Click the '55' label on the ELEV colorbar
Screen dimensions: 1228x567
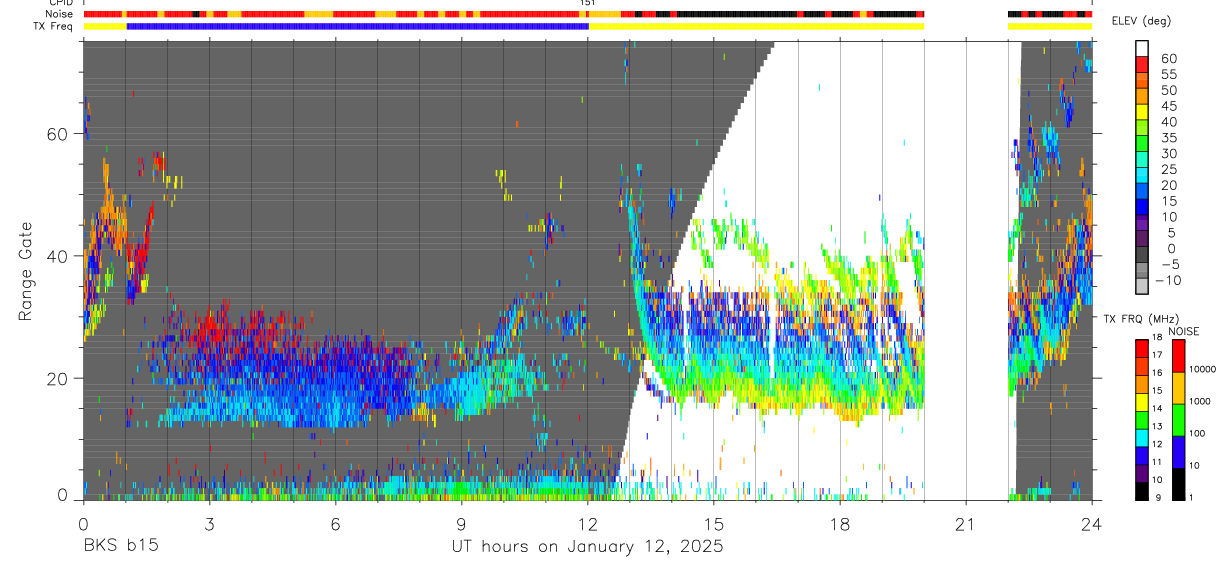click(1169, 74)
